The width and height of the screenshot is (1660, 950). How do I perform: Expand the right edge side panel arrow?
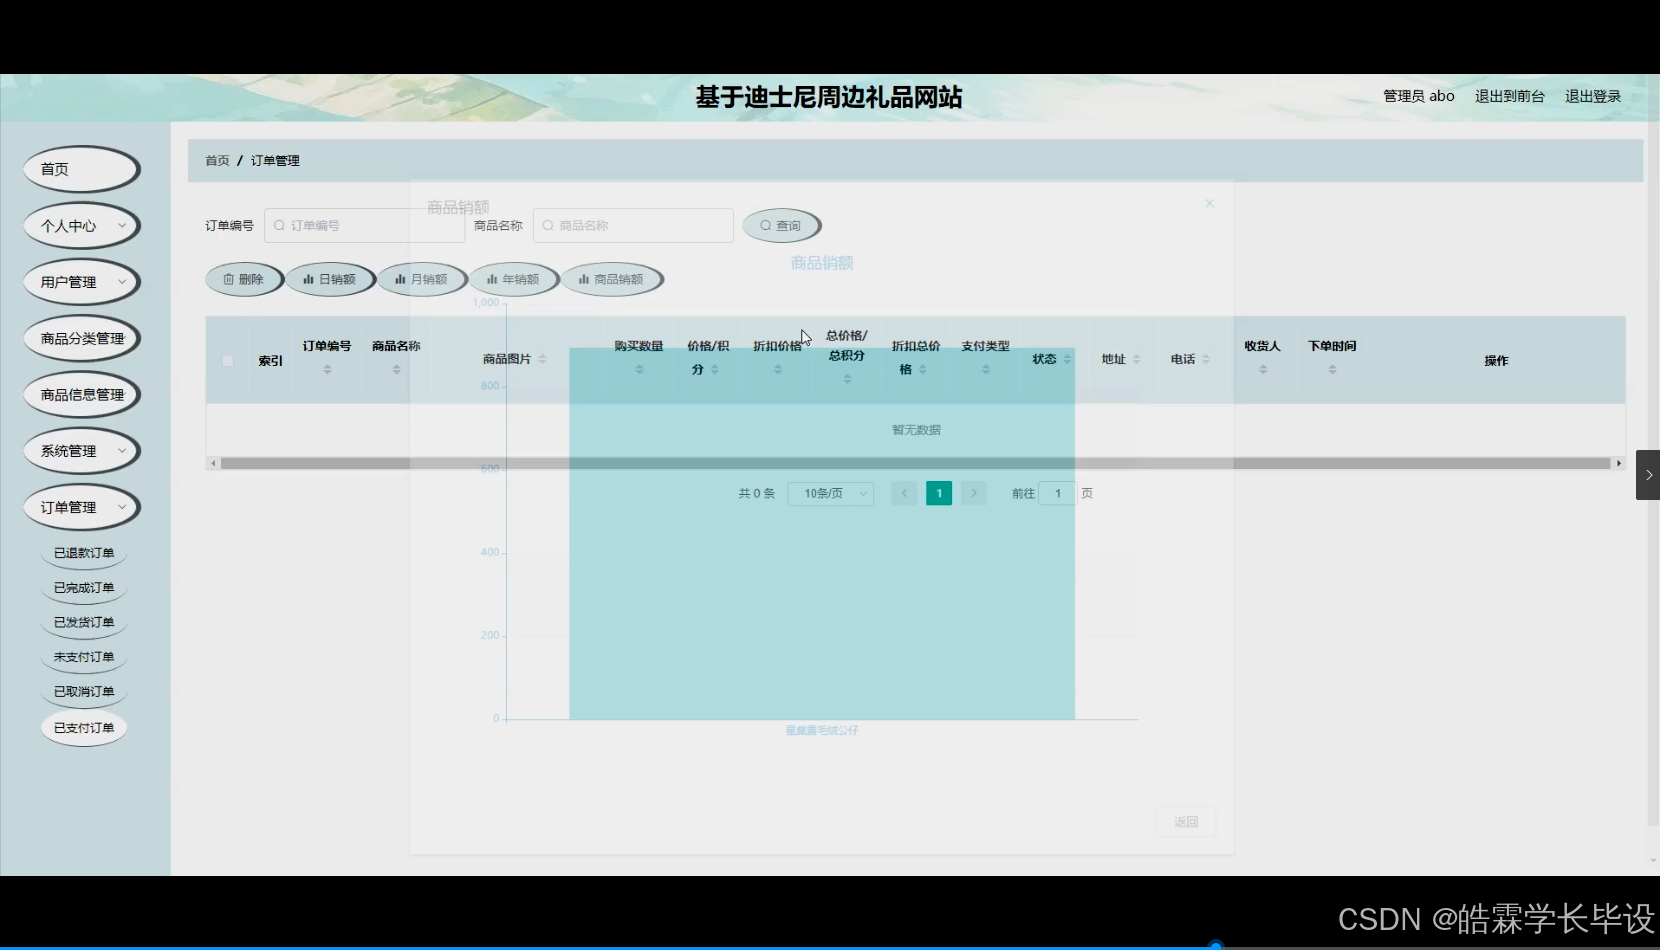pos(1648,475)
